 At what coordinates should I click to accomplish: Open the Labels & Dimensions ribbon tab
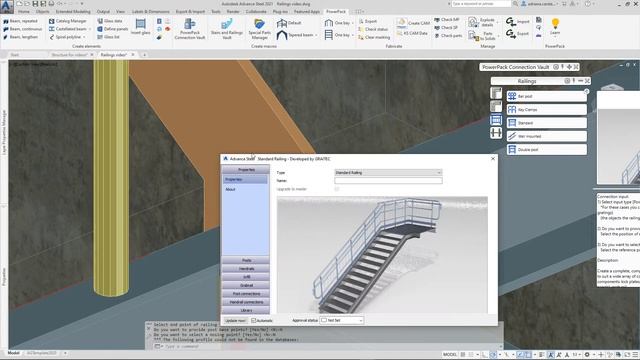(x=151, y=12)
